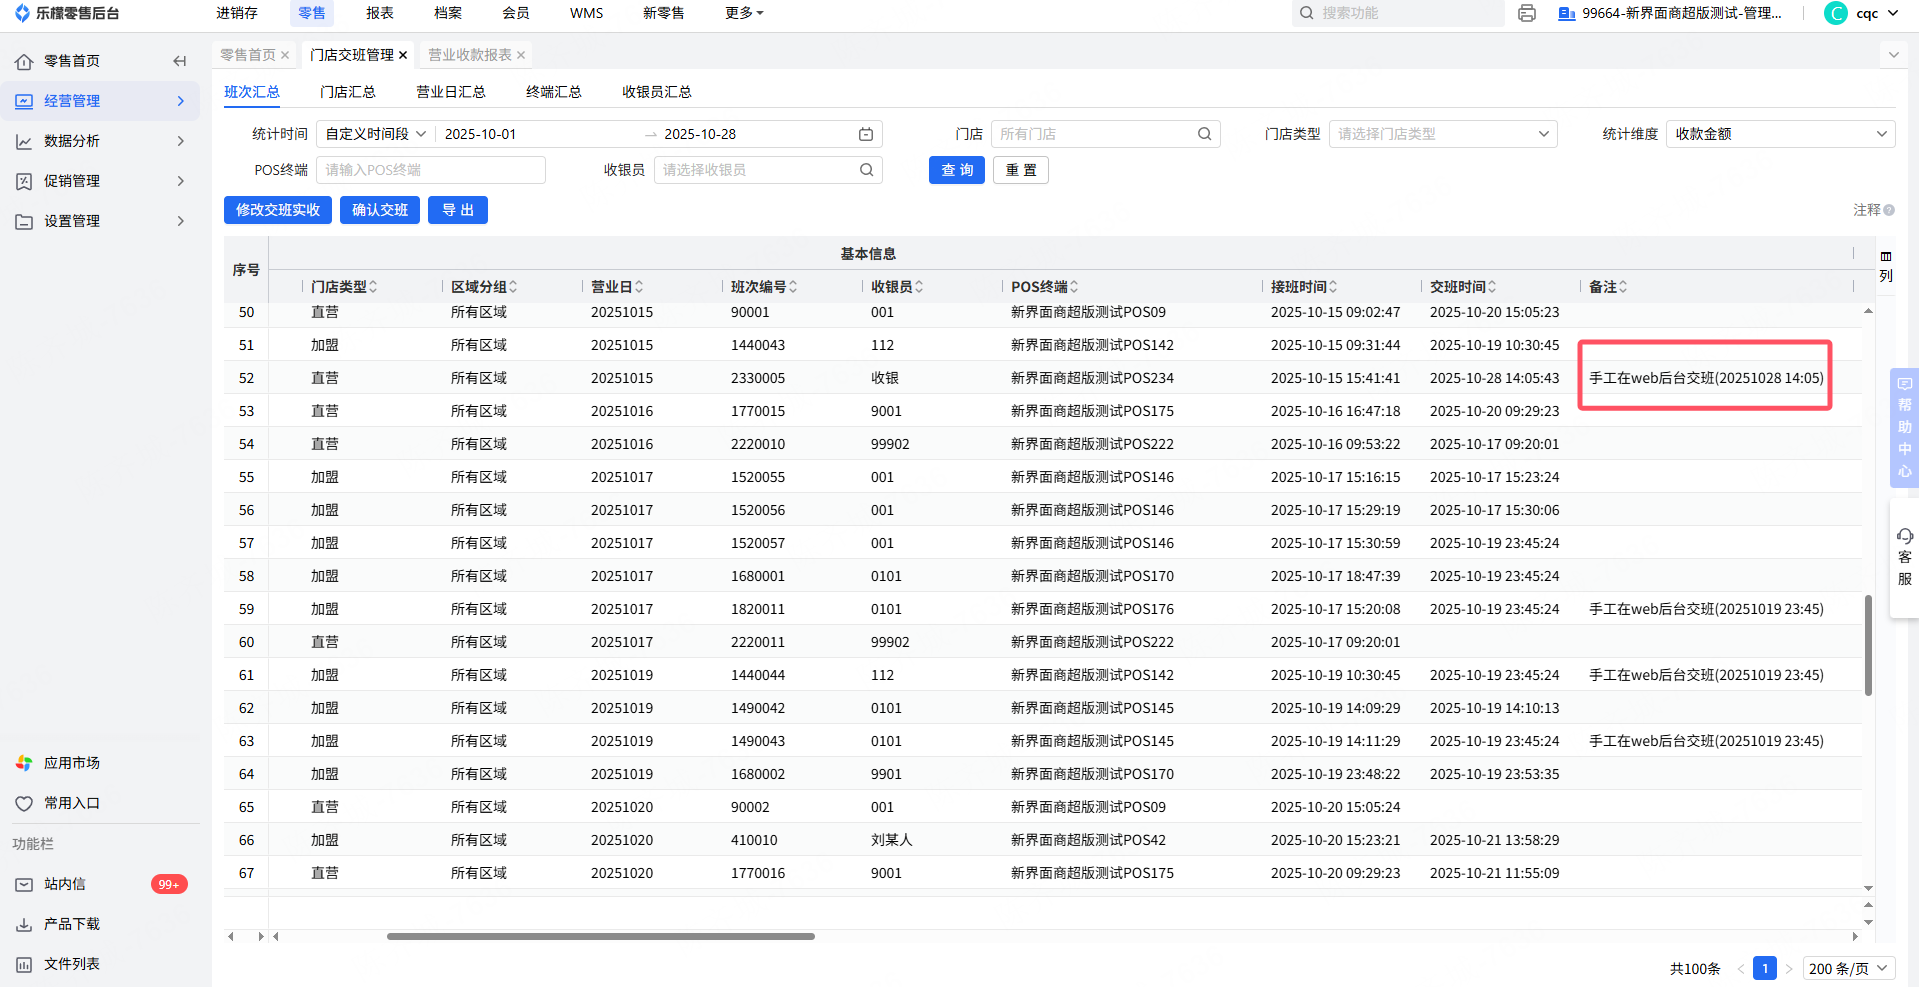Screen dimensions: 1919x987
Task: Click the POS终端 input field
Action: point(430,170)
